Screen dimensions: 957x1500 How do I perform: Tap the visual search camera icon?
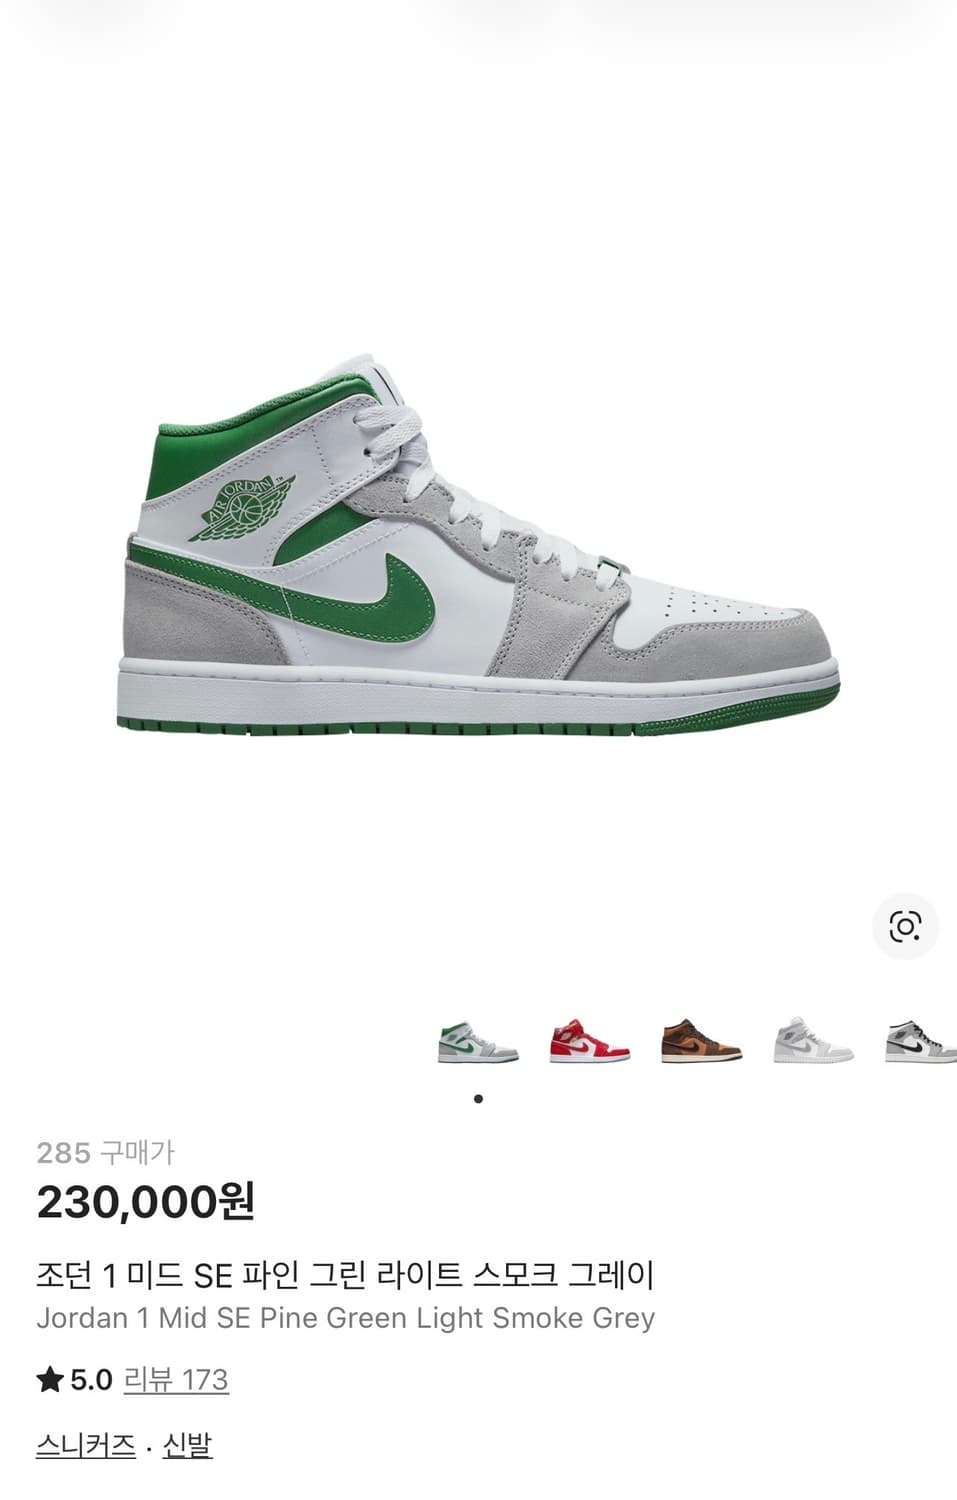click(904, 926)
